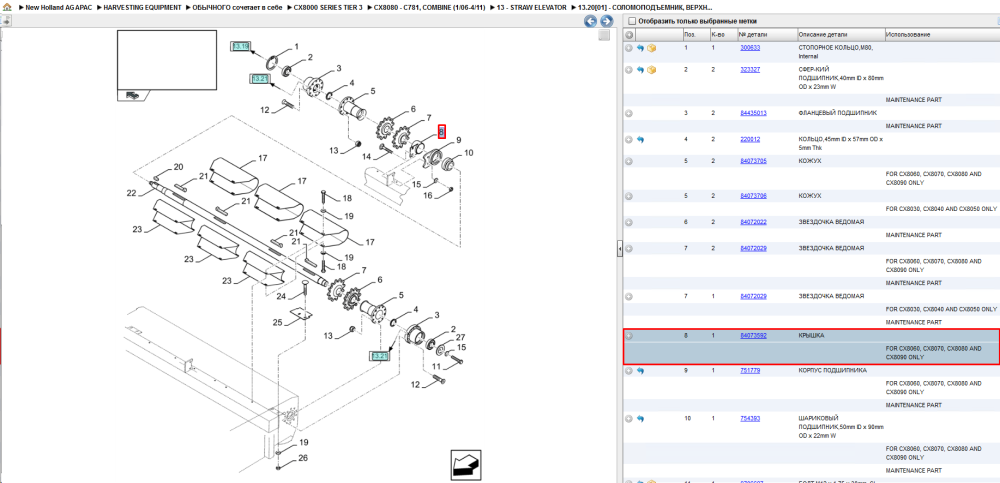
Task: Click callout number 25 on diagram
Action: coord(277,322)
